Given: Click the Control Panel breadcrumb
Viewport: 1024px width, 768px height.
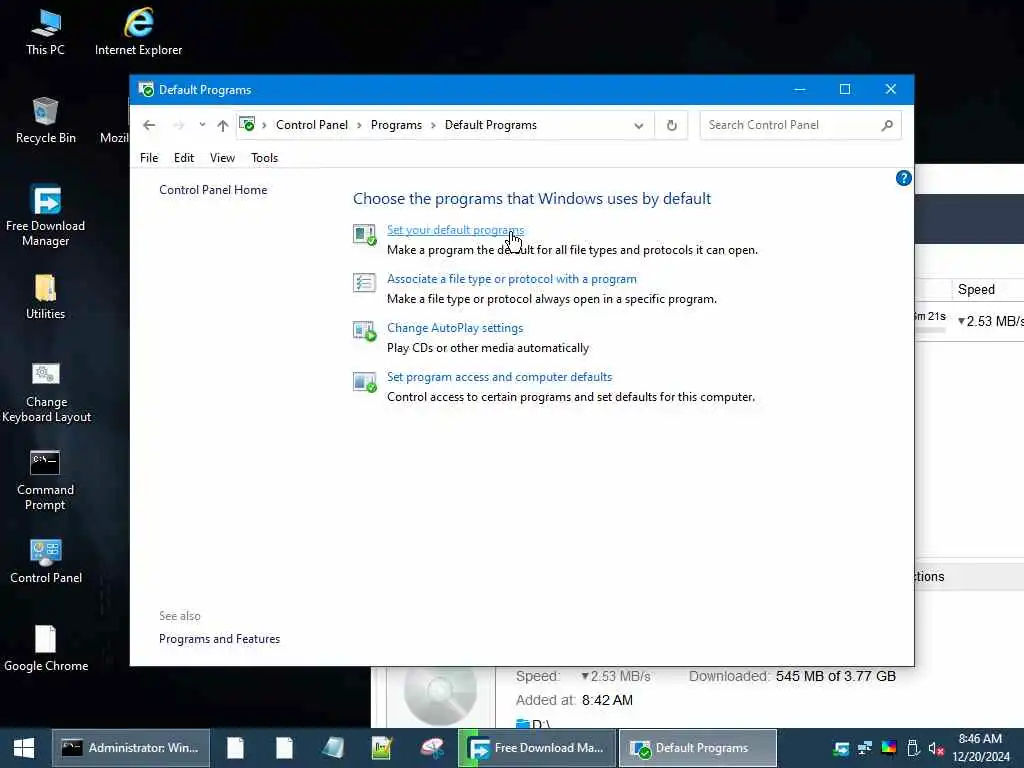Looking at the screenshot, I should pos(312,125).
